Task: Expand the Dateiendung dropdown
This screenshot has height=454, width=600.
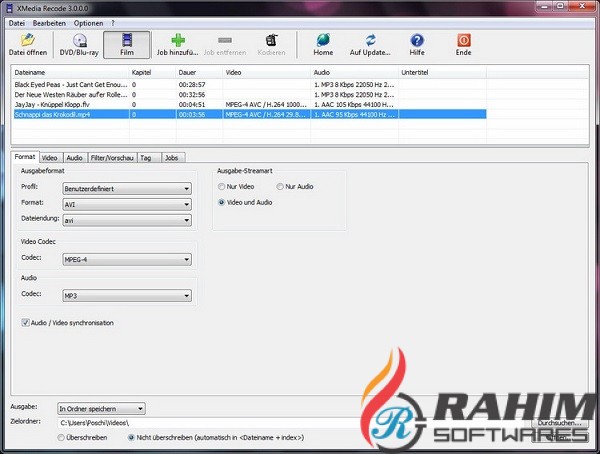Action: pos(127,220)
